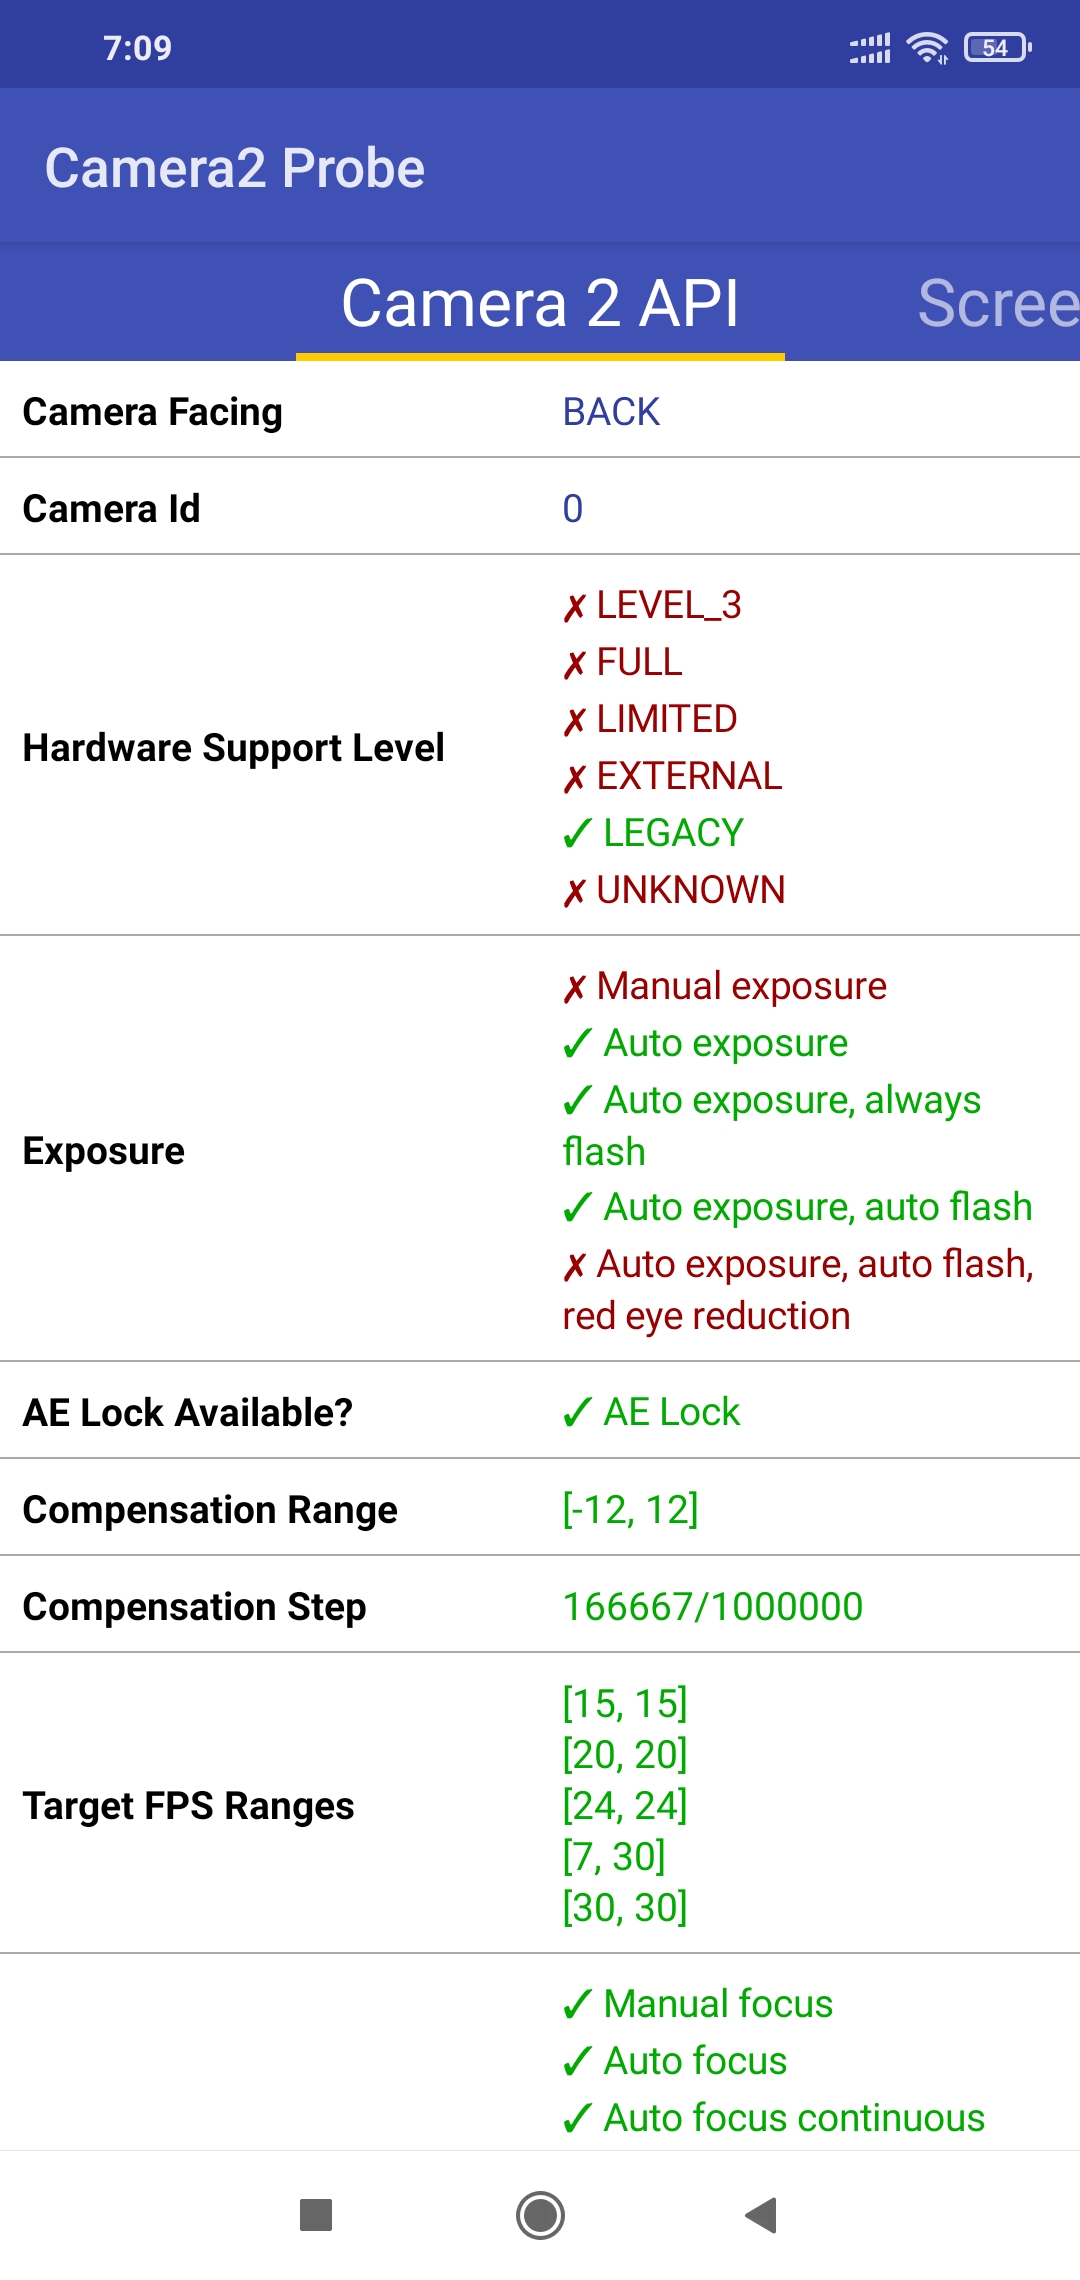Collapse the Exposure section

103,1150
